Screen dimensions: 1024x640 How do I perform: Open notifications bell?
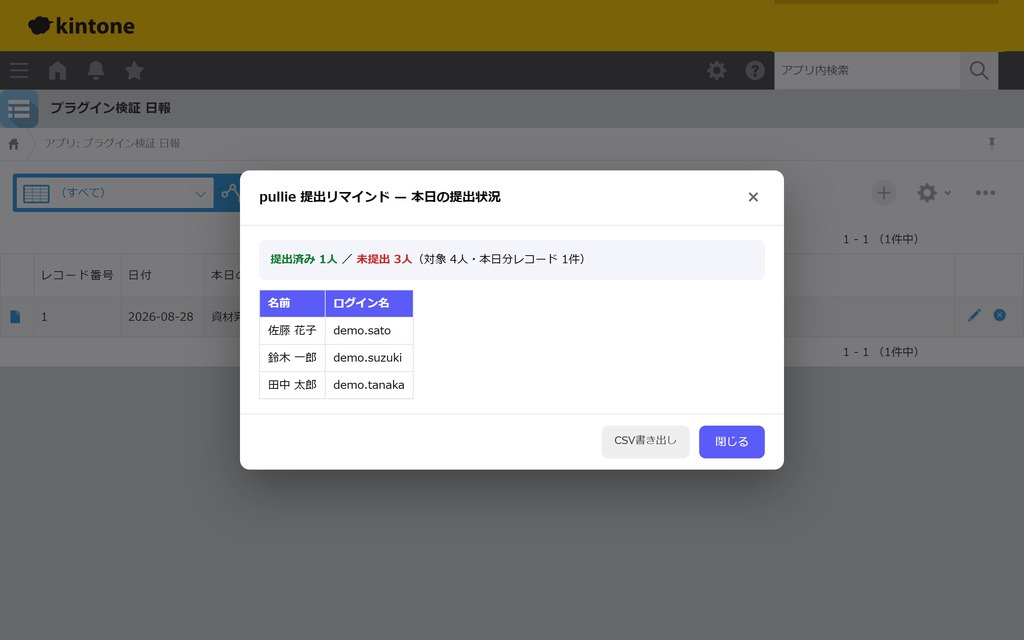[x=96, y=71]
